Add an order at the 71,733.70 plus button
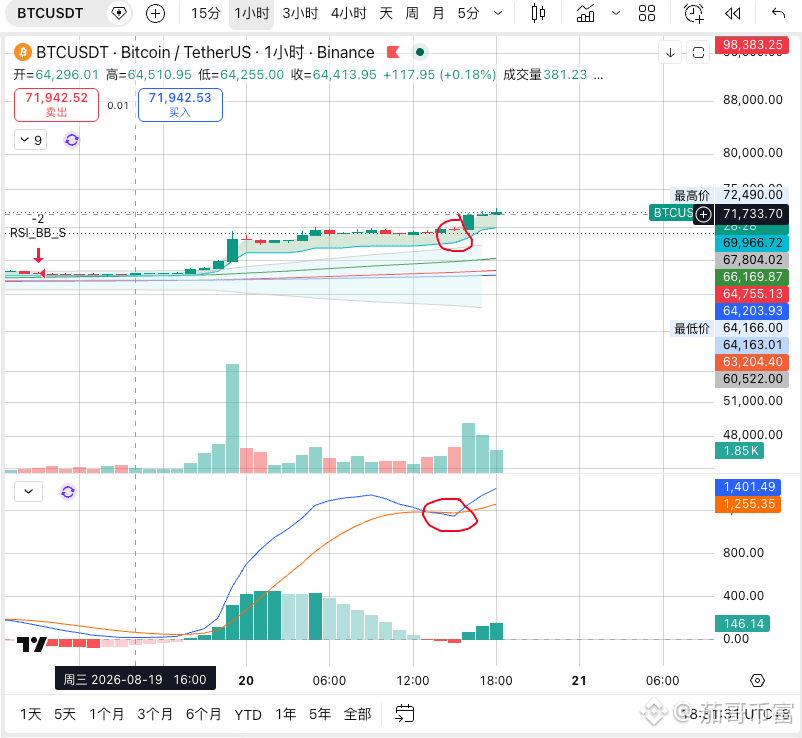This screenshot has width=802, height=738. (703, 214)
